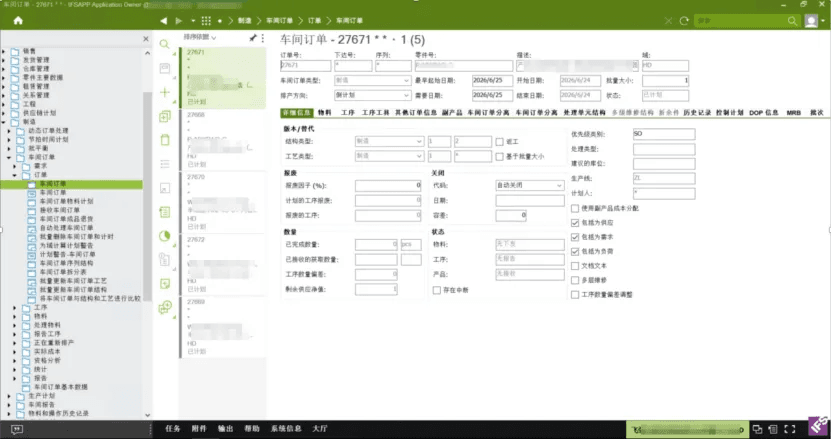This screenshot has width=831, height=439.
Task: Click the Delete (trash) icon in vertical toolbar
Action: pos(165,140)
